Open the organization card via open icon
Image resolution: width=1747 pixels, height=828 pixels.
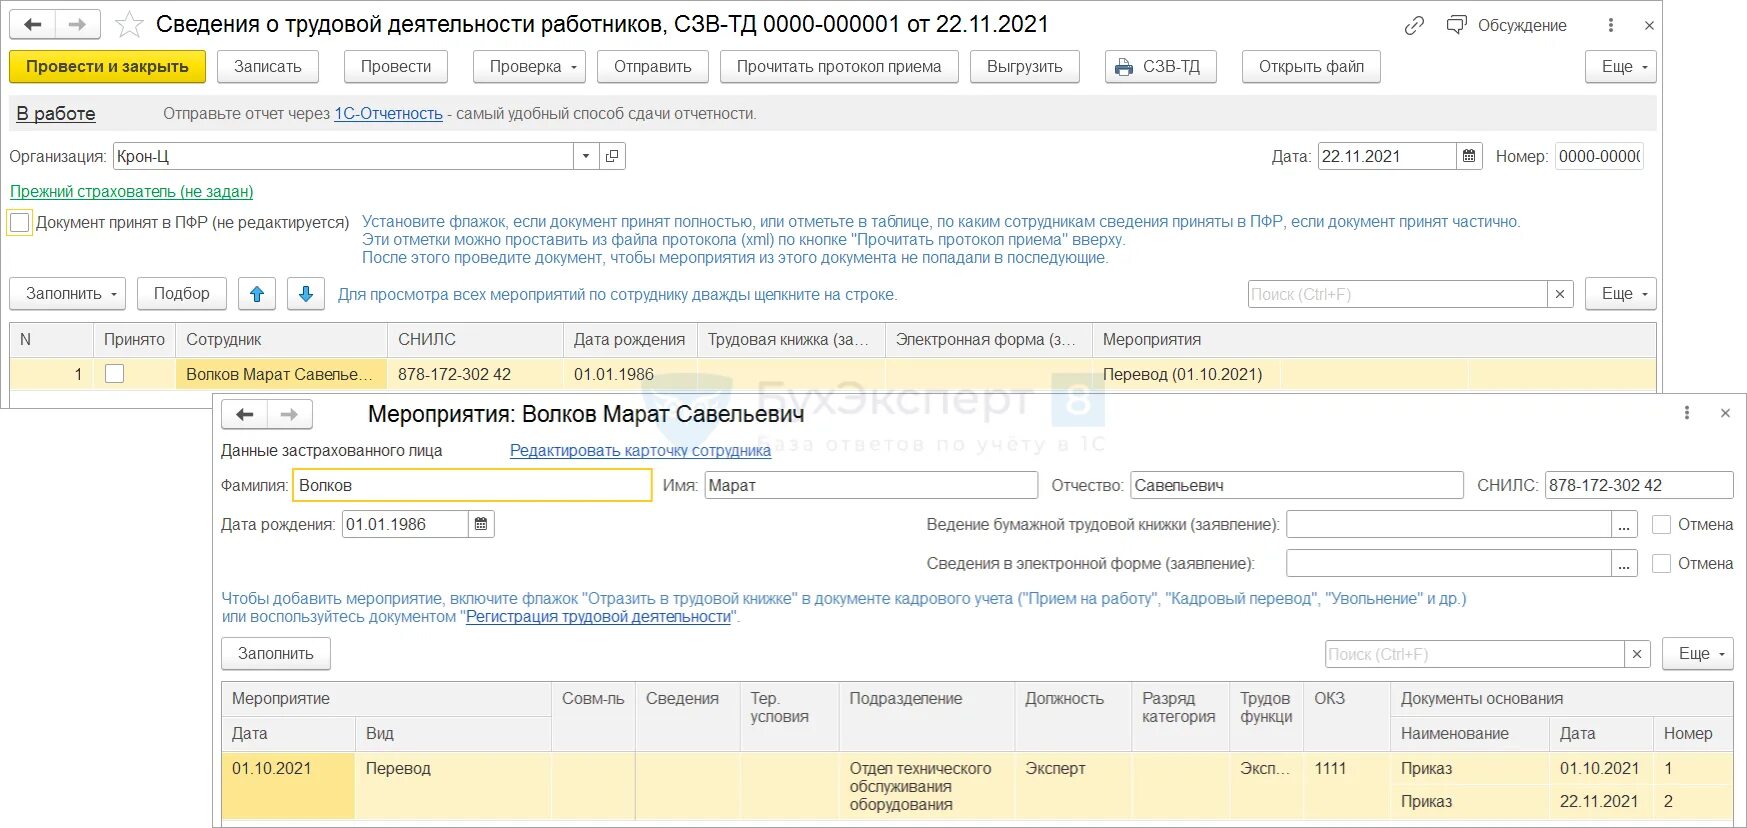[612, 156]
